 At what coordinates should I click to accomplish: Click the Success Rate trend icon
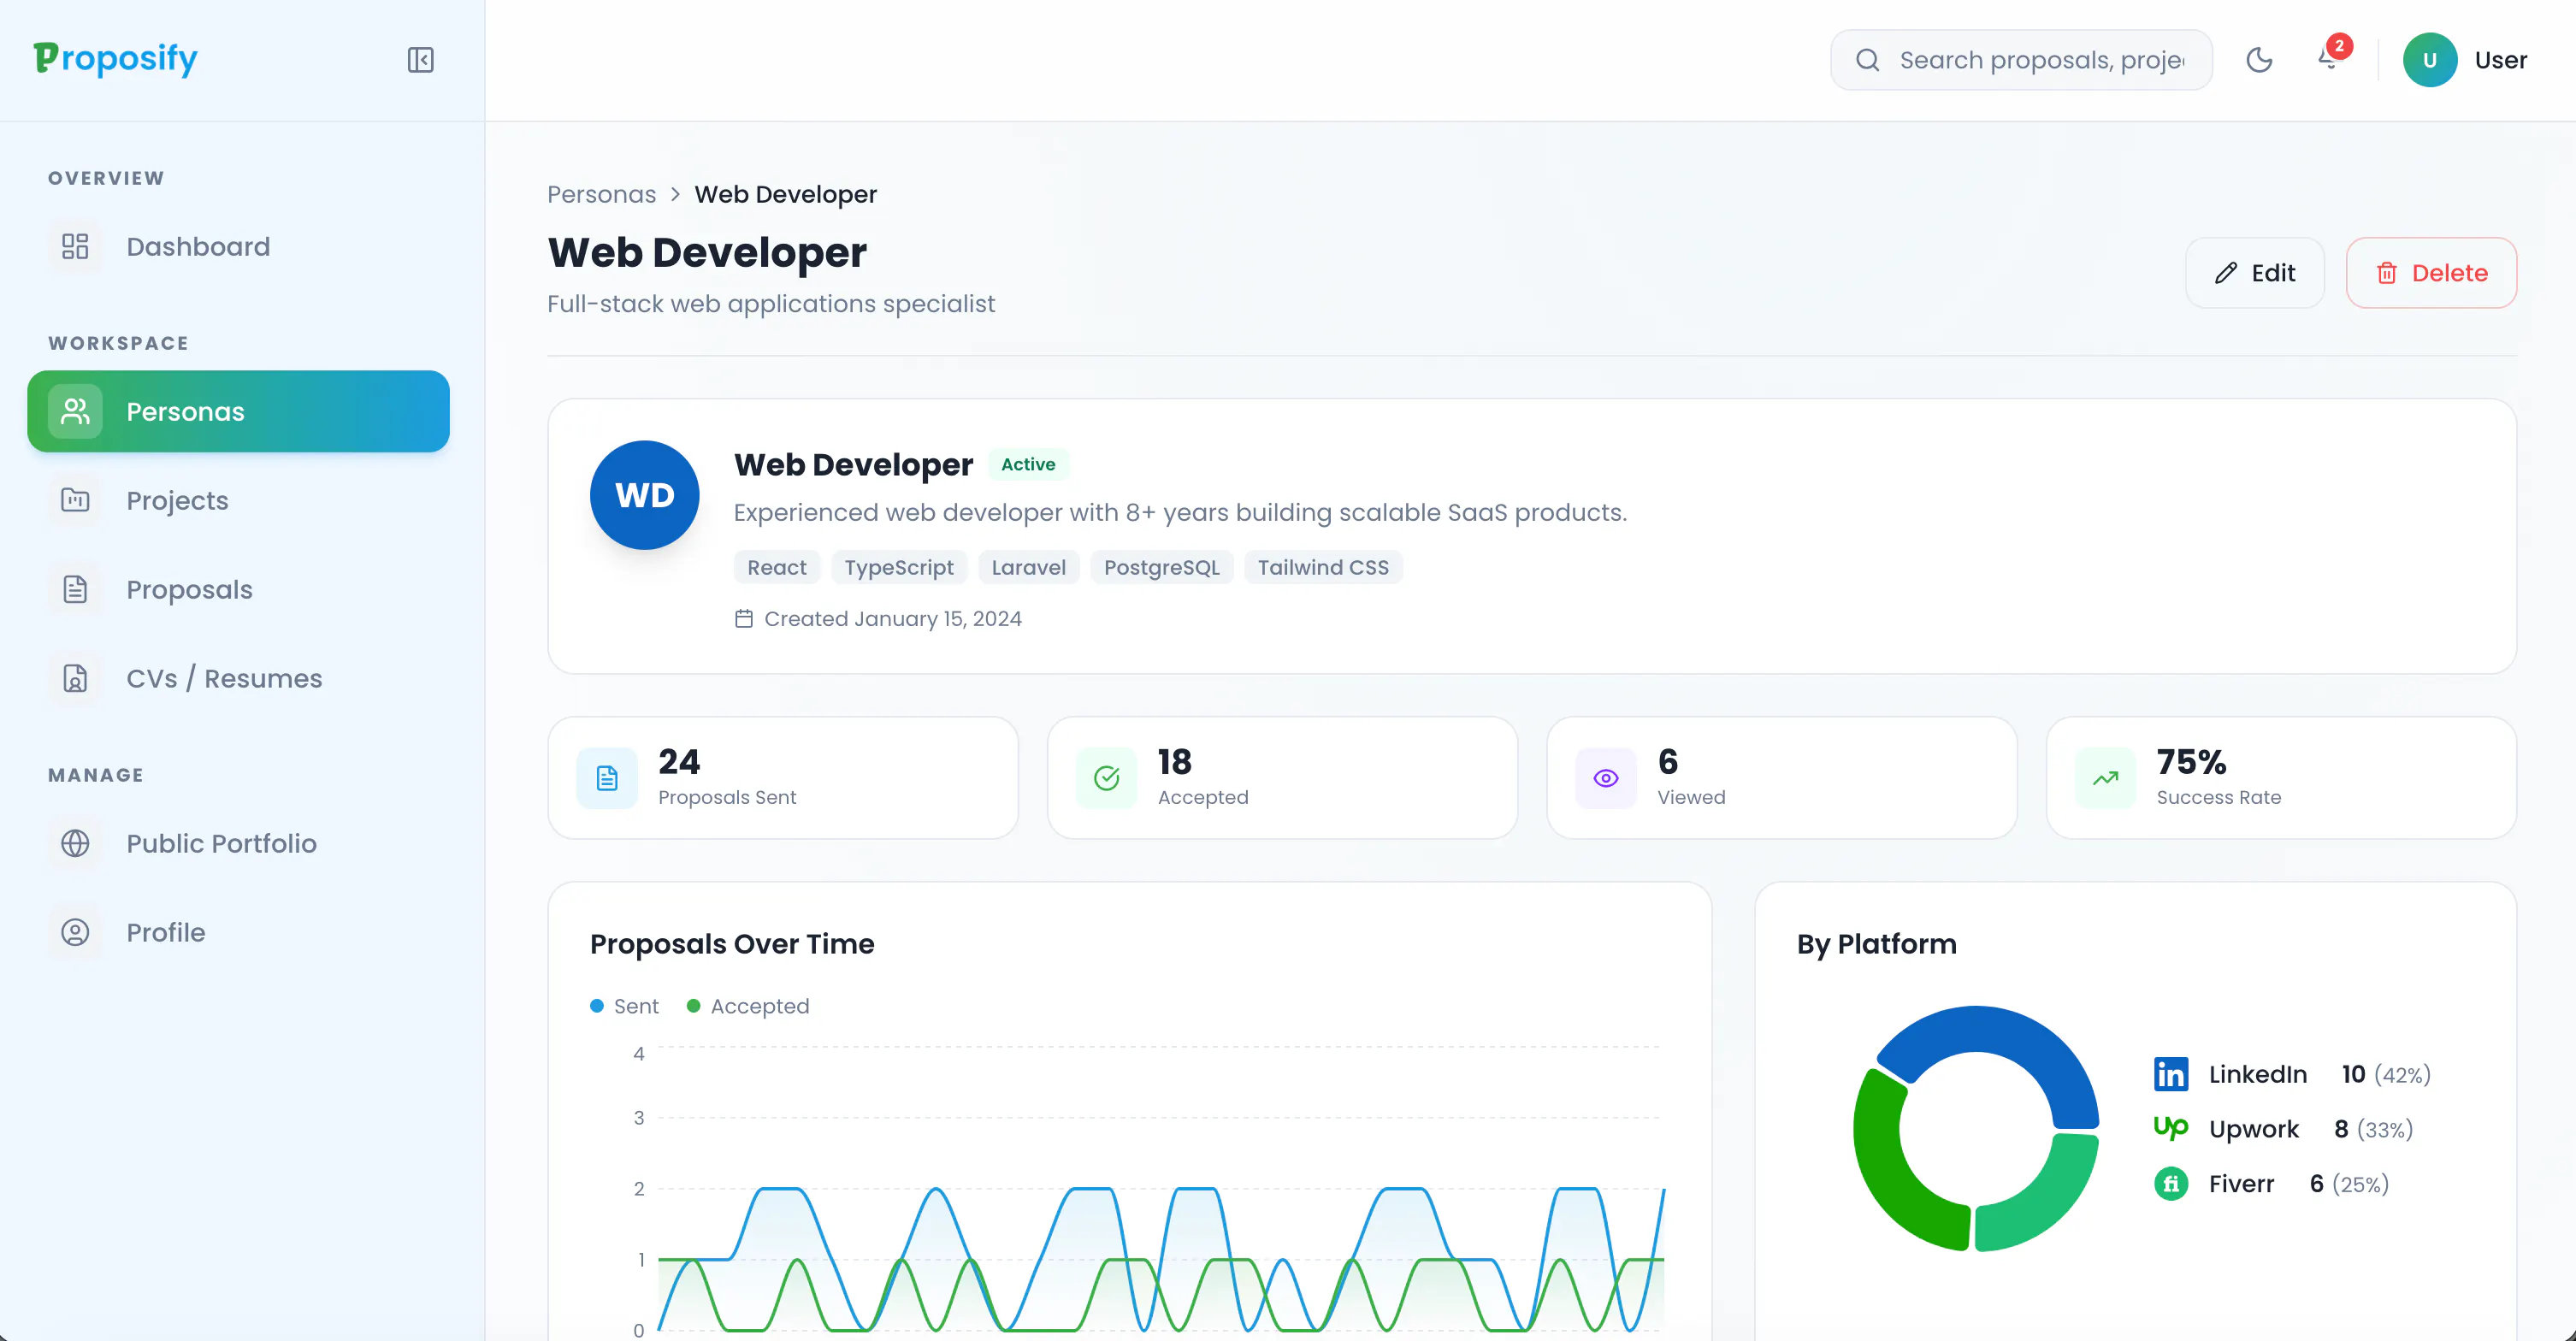pos(2105,778)
